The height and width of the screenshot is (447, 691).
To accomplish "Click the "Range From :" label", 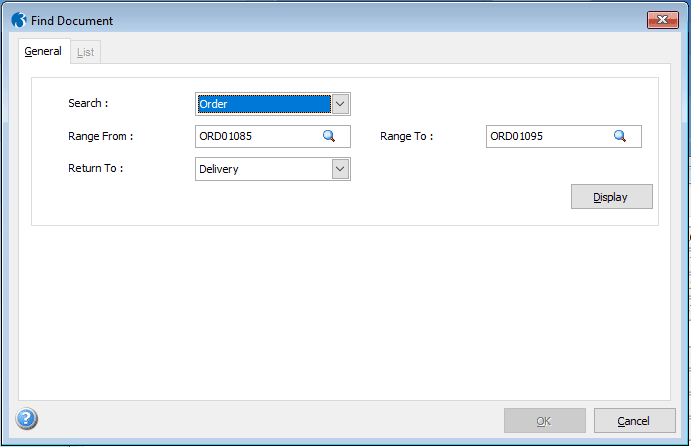I will [x=100, y=136].
